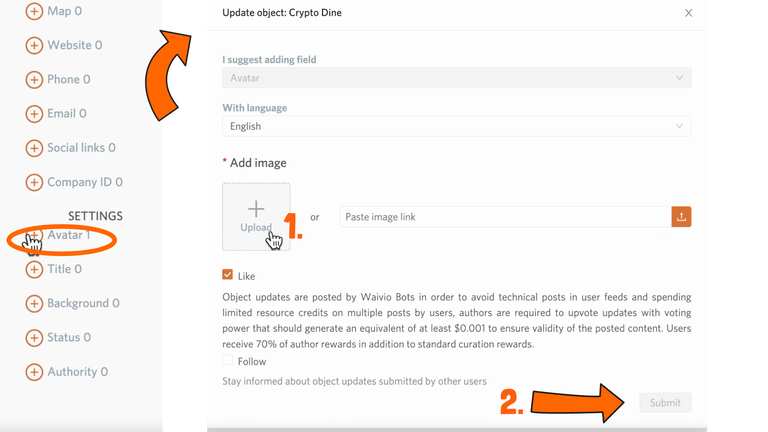Click the plus icon beside Title
This screenshot has width=768, height=432.
(x=34, y=269)
